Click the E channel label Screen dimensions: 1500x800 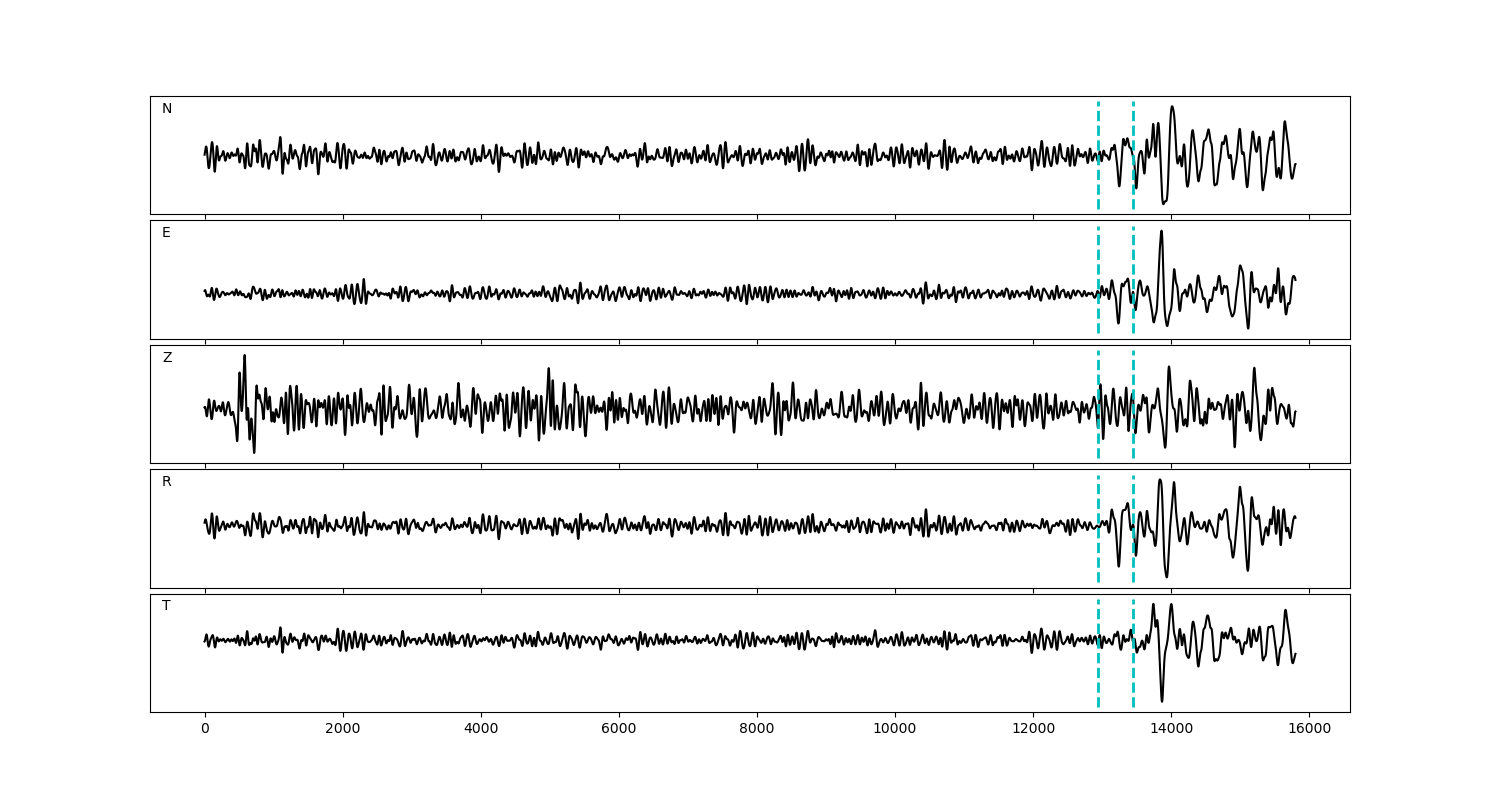click(x=166, y=233)
